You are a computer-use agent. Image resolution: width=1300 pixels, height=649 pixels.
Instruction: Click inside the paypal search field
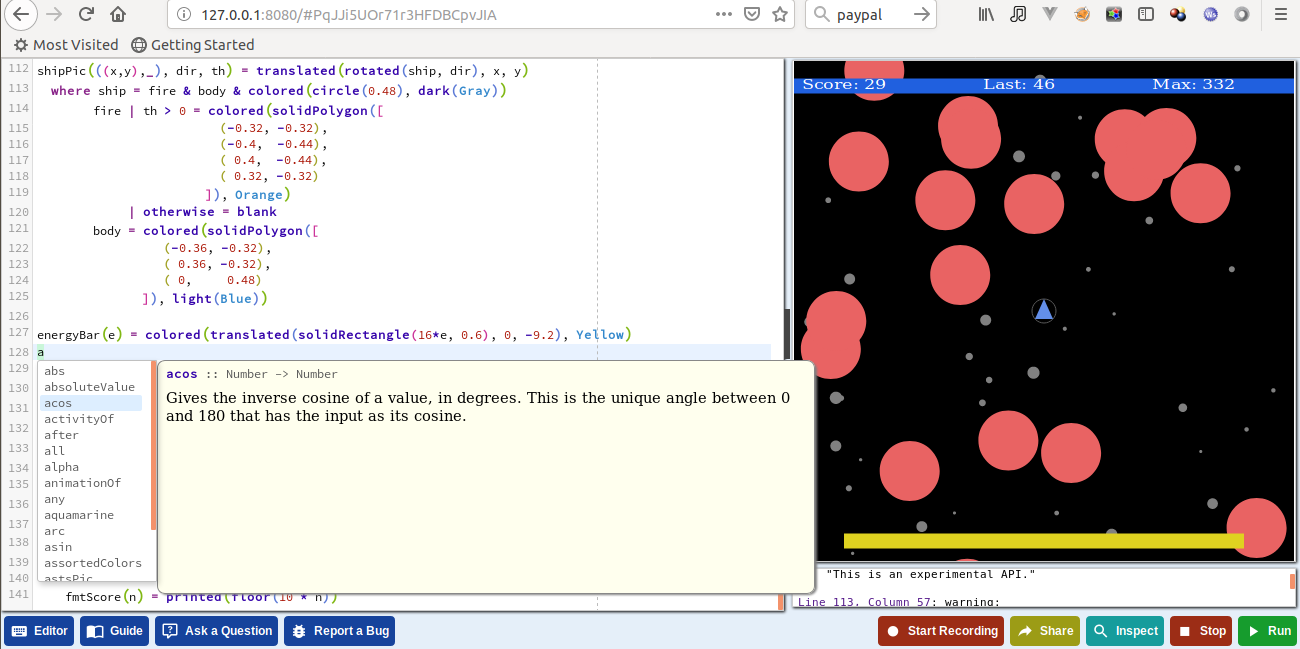pos(870,15)
